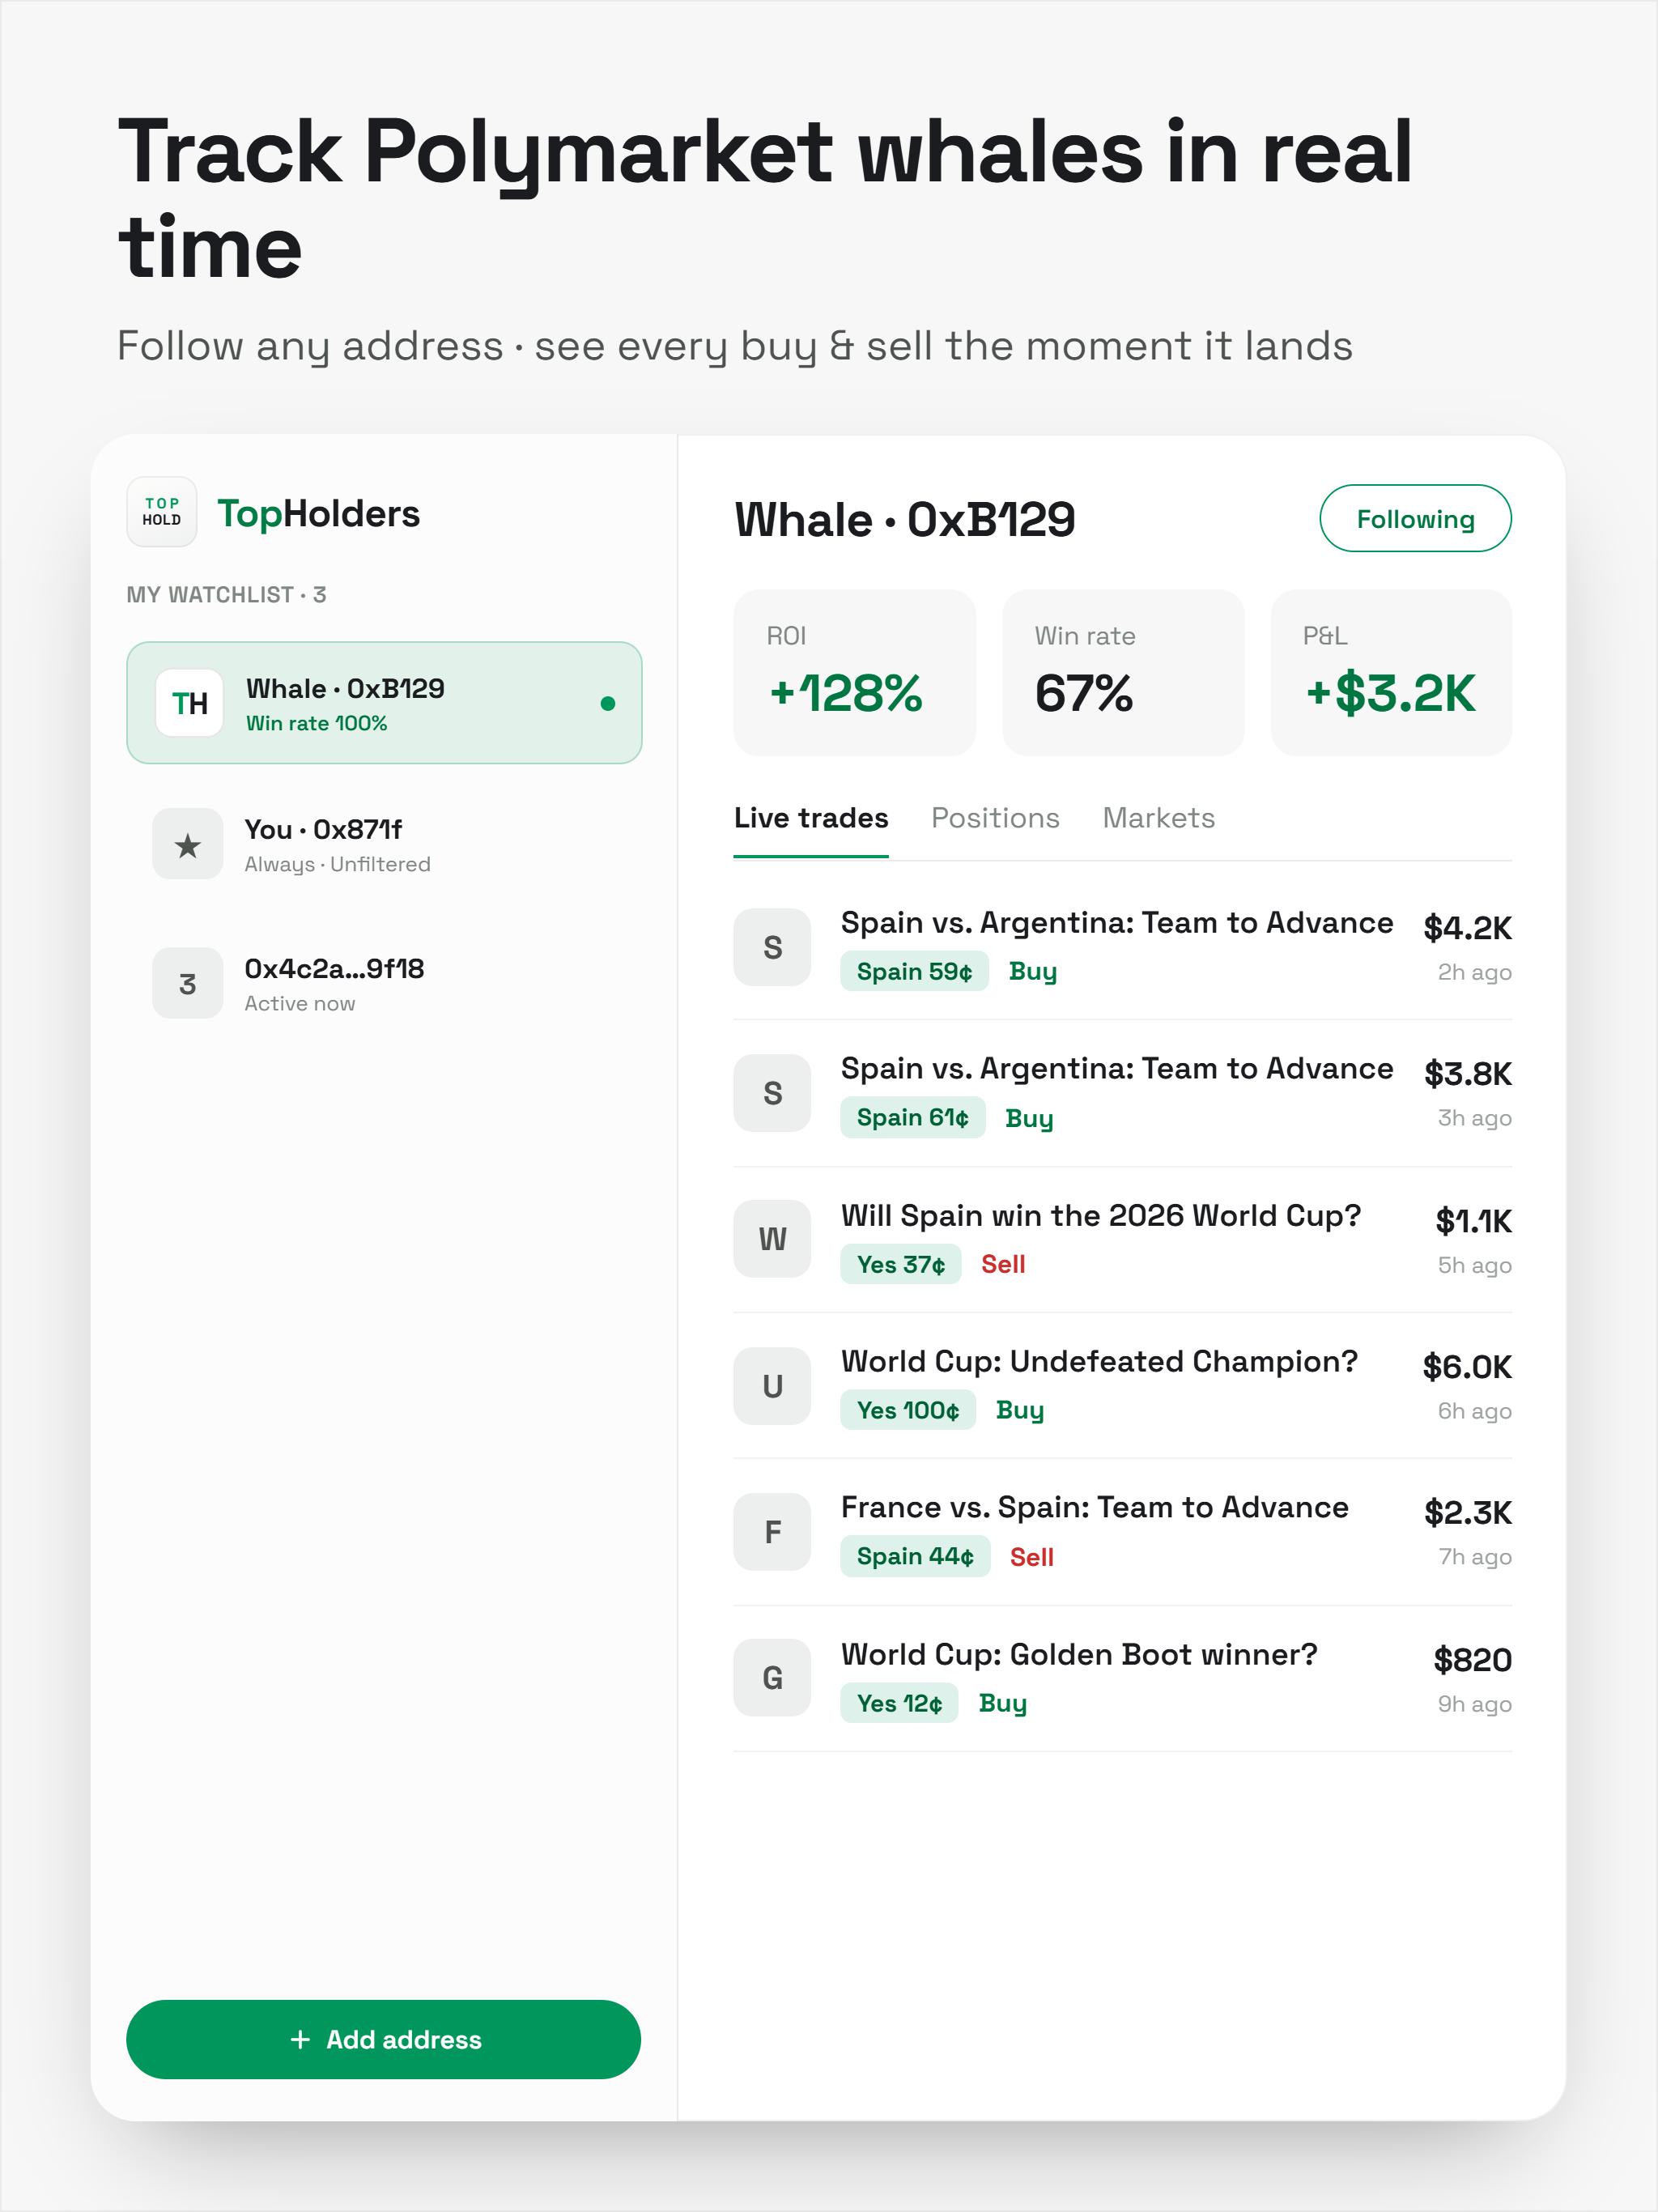Click the star icon beside You 0x871f
The image size is (1658, 2212).
pyautogui.click(x=187, y=844)
